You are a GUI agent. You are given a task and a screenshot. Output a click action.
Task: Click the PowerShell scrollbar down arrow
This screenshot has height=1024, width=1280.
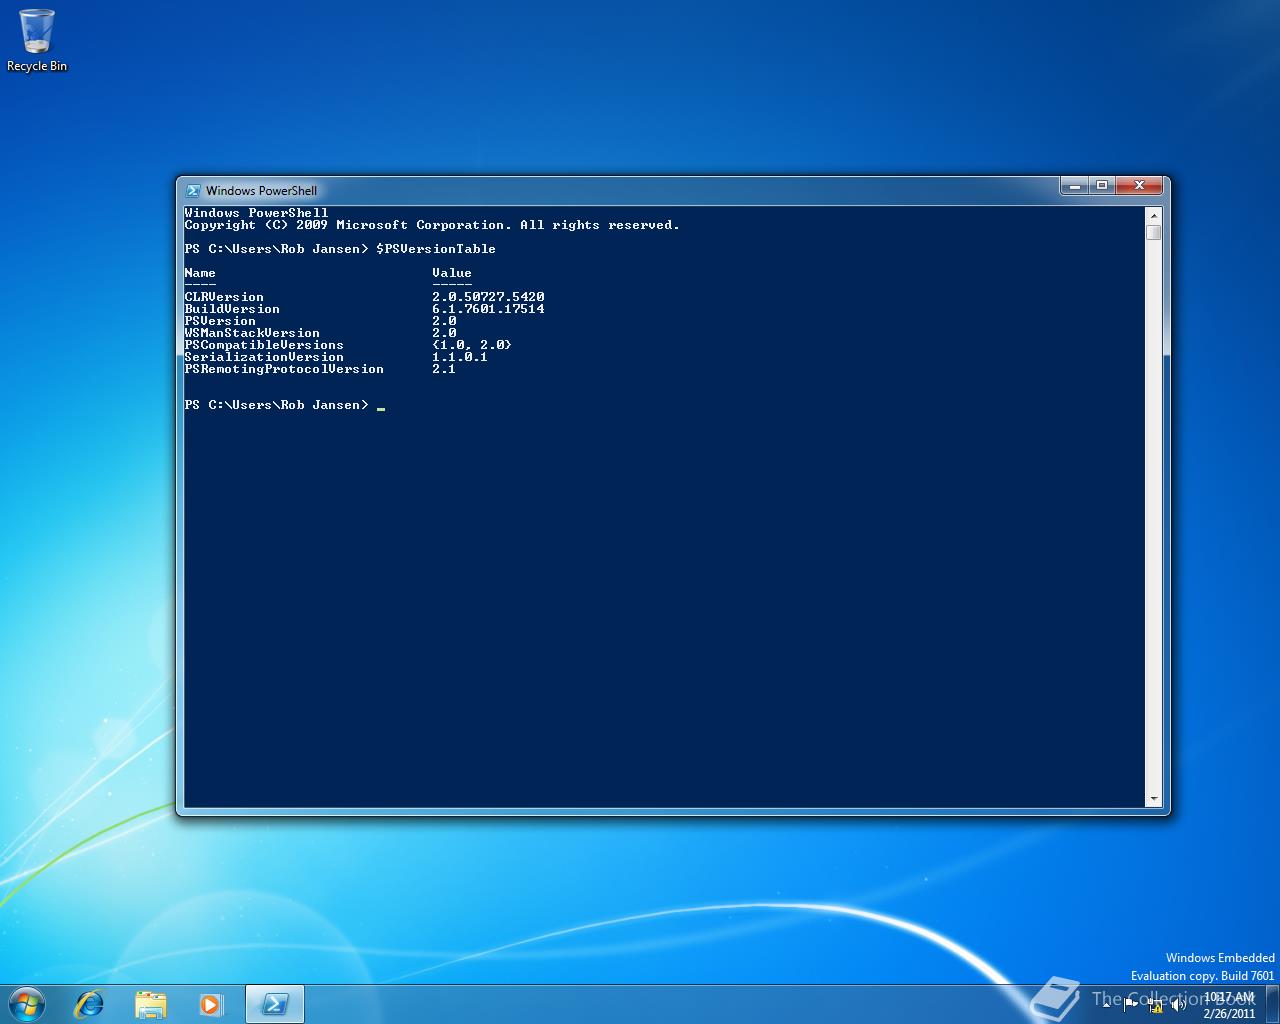coord(1154,799)
